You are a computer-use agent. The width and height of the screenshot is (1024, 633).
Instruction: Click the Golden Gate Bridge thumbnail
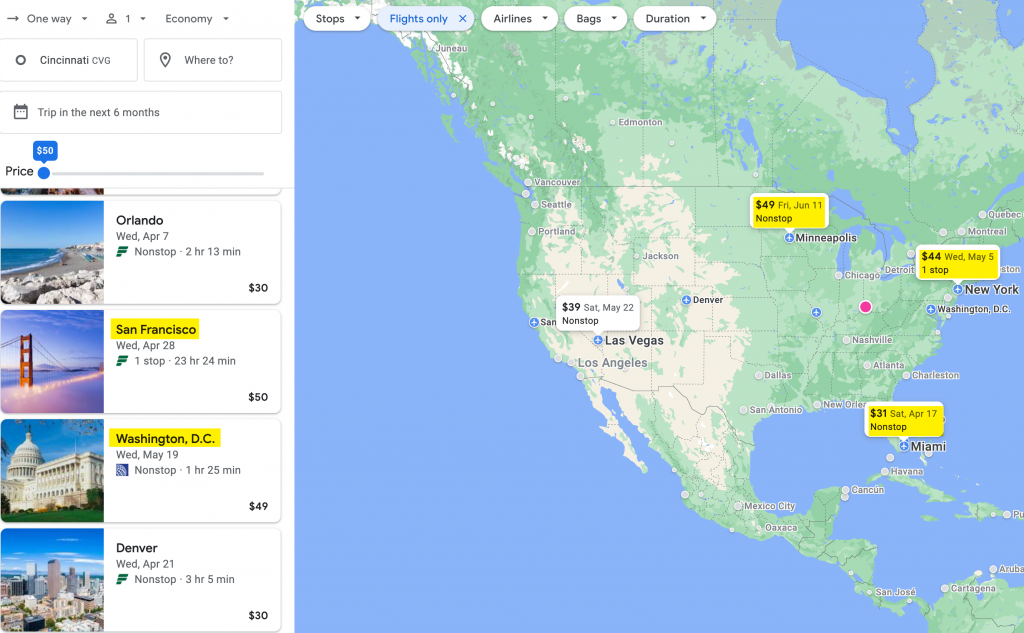point(52,361)
